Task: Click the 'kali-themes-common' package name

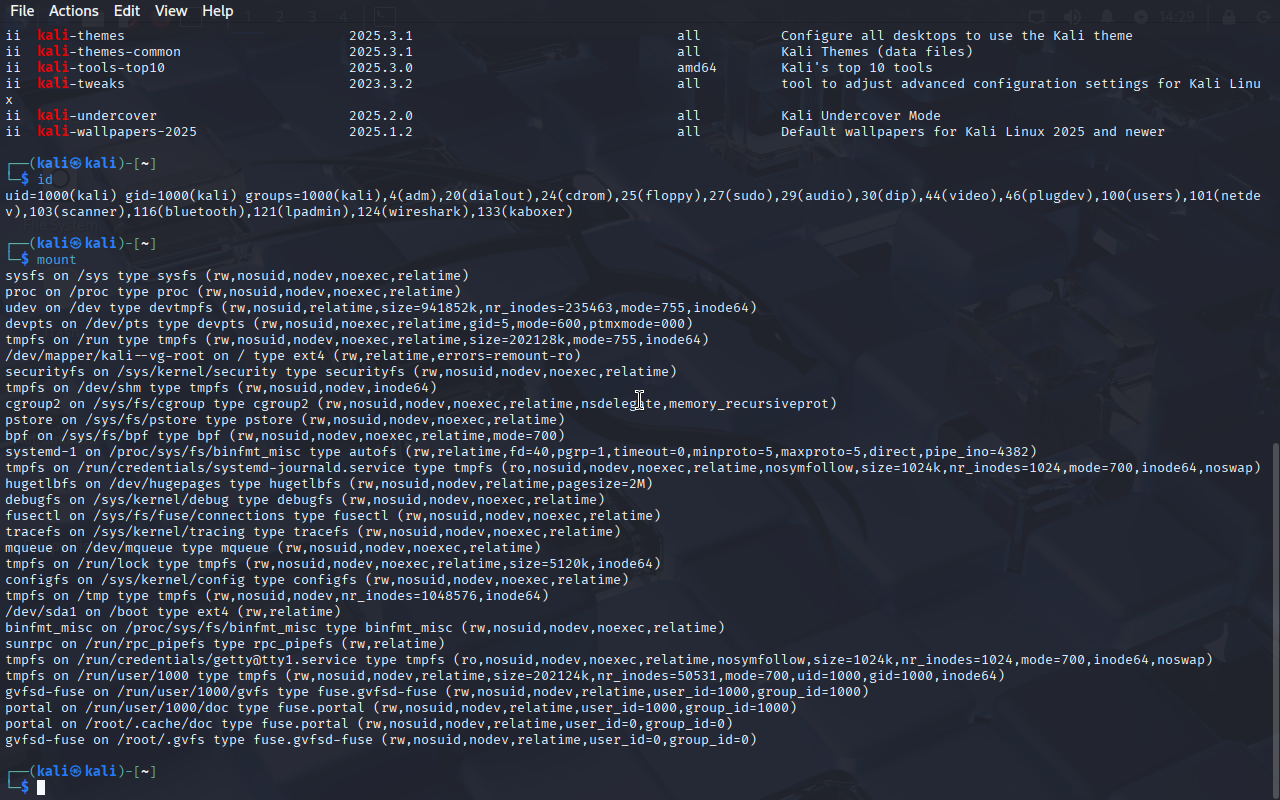Action: point(109,52)
